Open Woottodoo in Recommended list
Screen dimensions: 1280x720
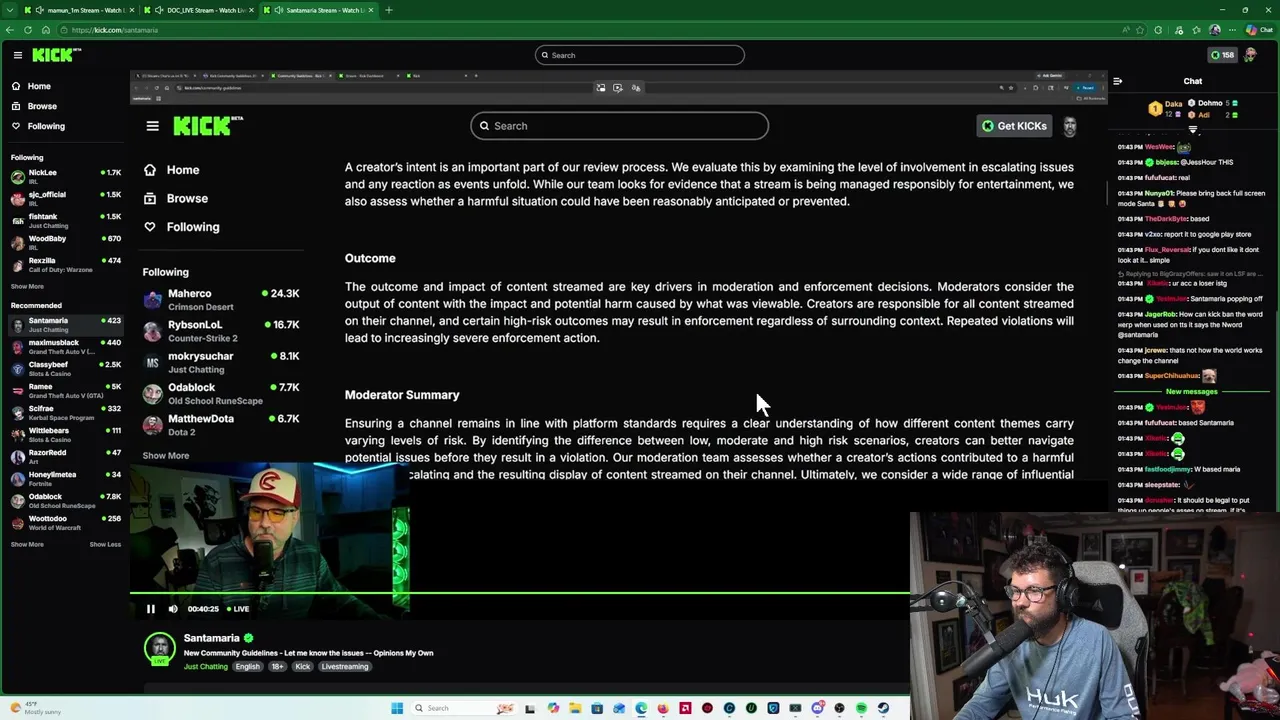coord(65,522)
